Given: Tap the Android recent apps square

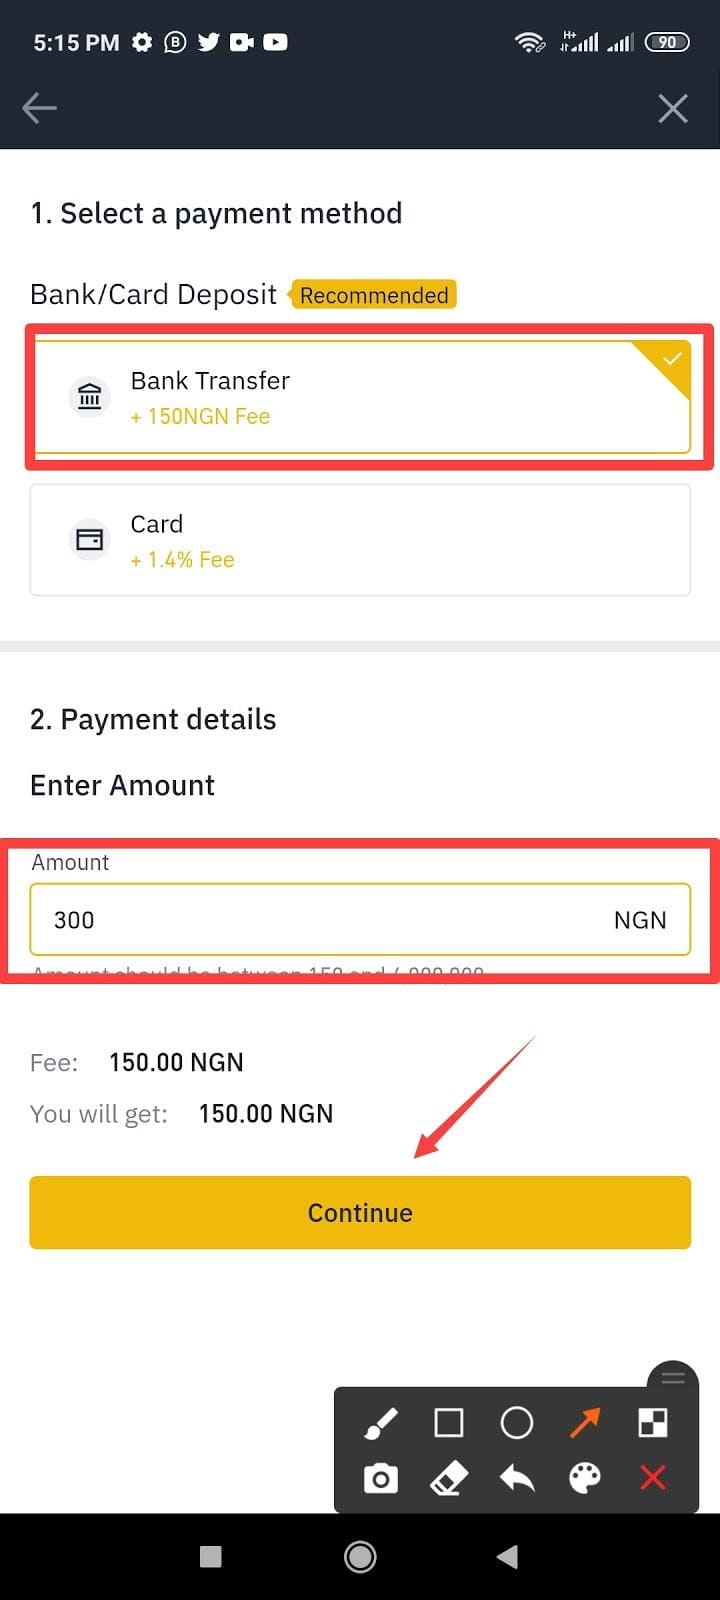Looking at the screenshot, I should (x=211, y=1557).
